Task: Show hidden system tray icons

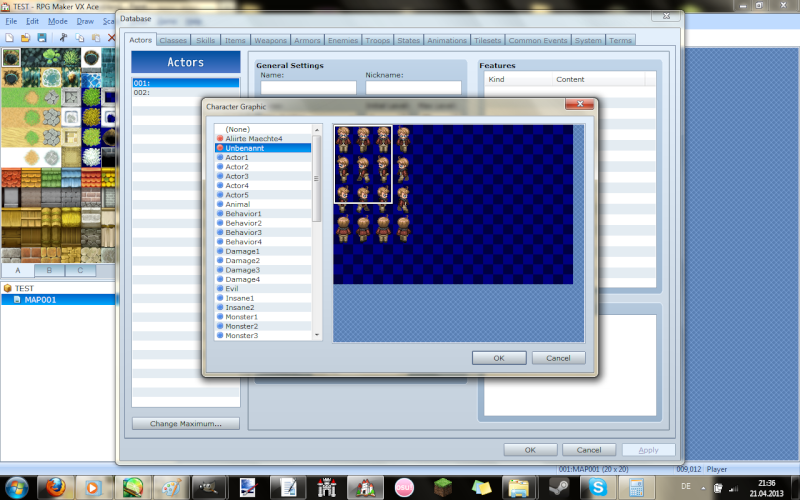Action: [x=703, y=488]
